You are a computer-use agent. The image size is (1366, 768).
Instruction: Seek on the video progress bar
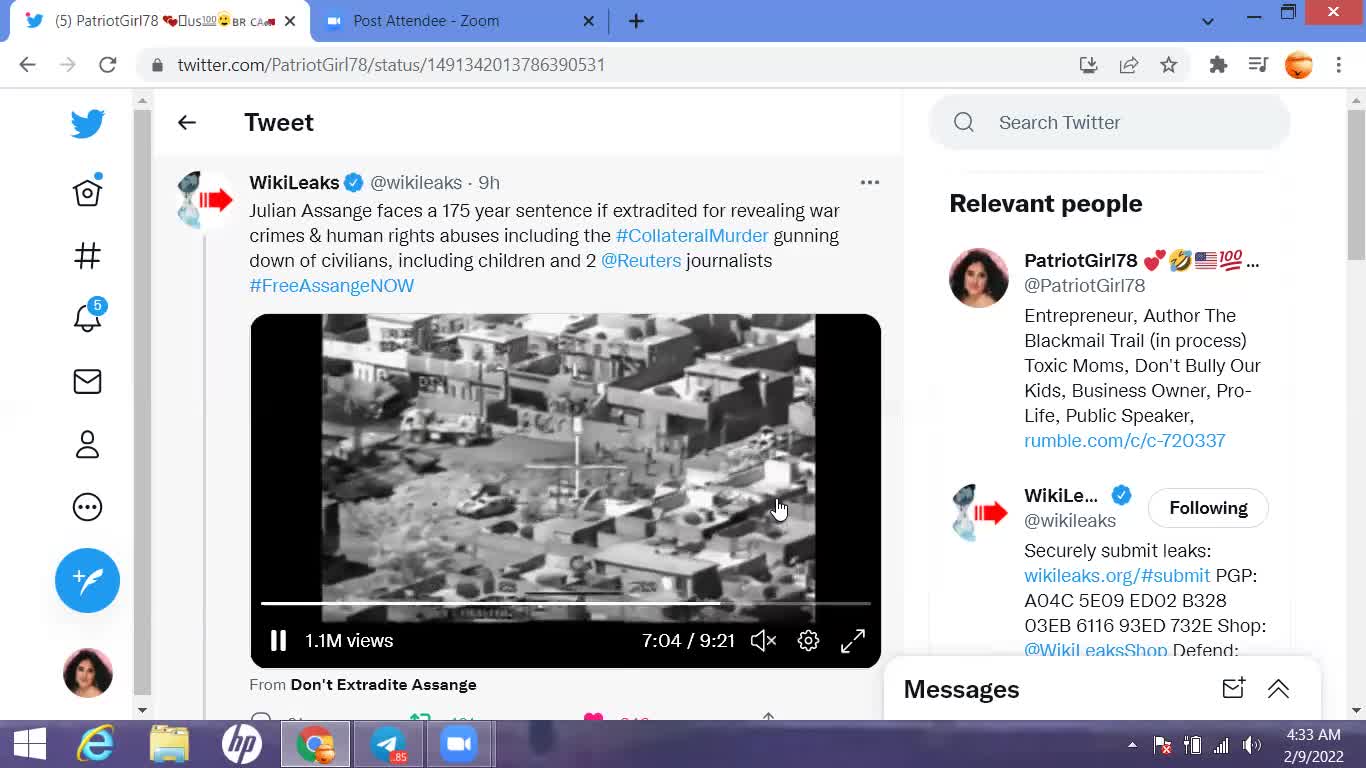[x=565, y=603]
